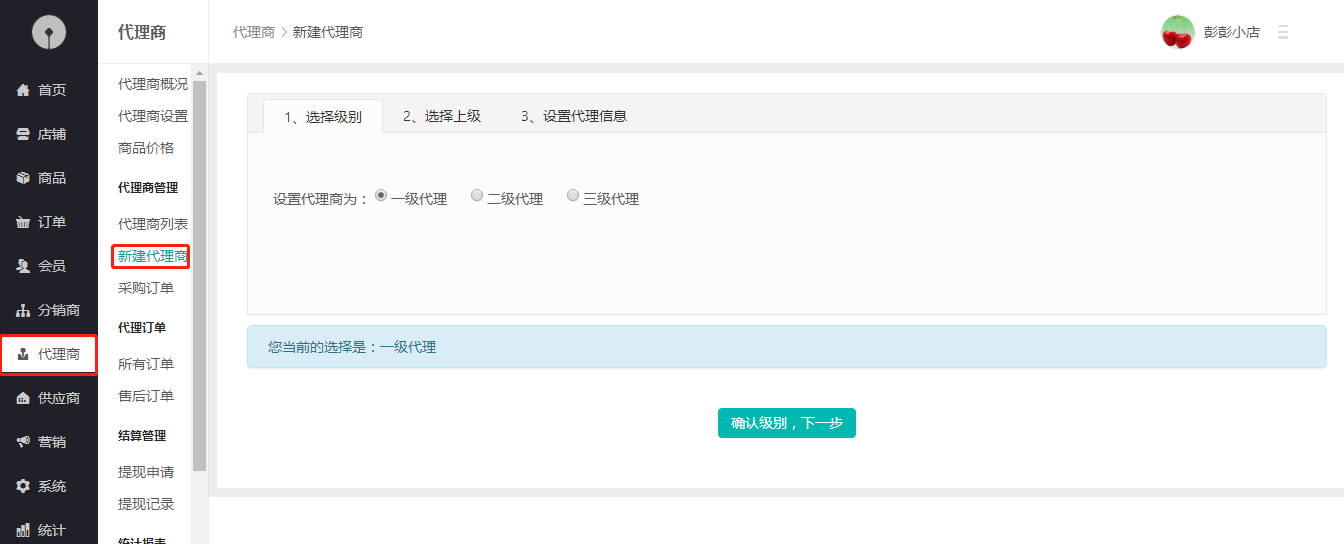Click the gear icon for 系统
Viewport: 1344px width, 544px height.
23,486
